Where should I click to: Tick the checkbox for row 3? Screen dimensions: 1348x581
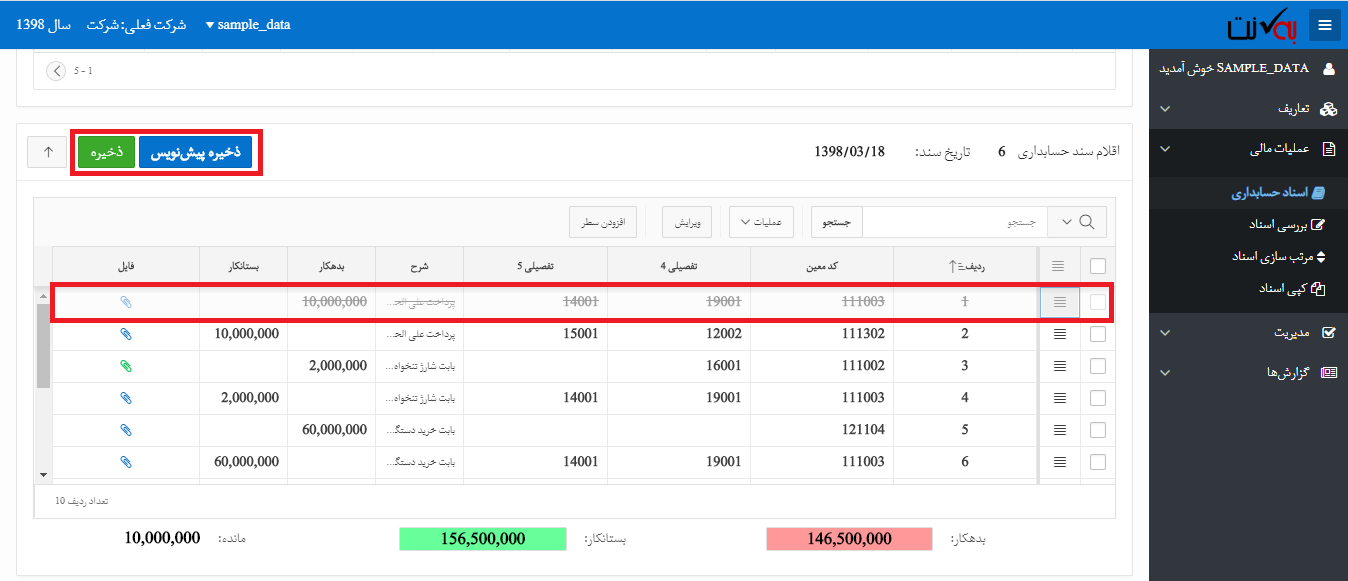point(1098,366)
